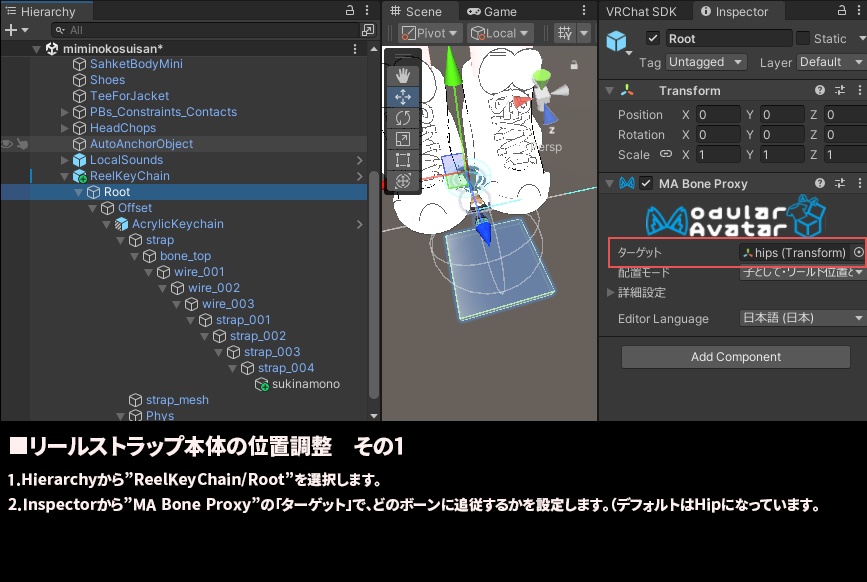Open the Transform component presets icon
This screenshot has height=582, width=867.
click(839, 90)
